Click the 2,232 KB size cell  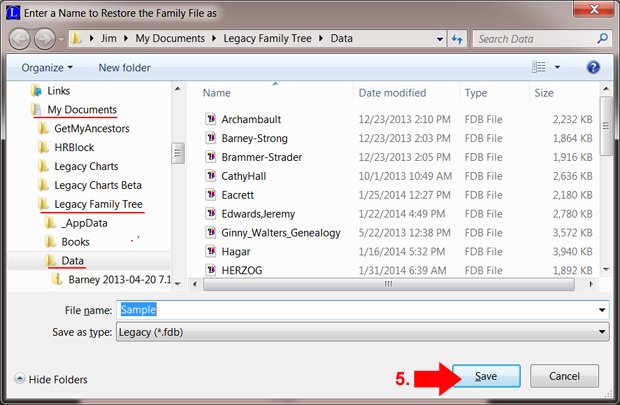tap(572, 119)
